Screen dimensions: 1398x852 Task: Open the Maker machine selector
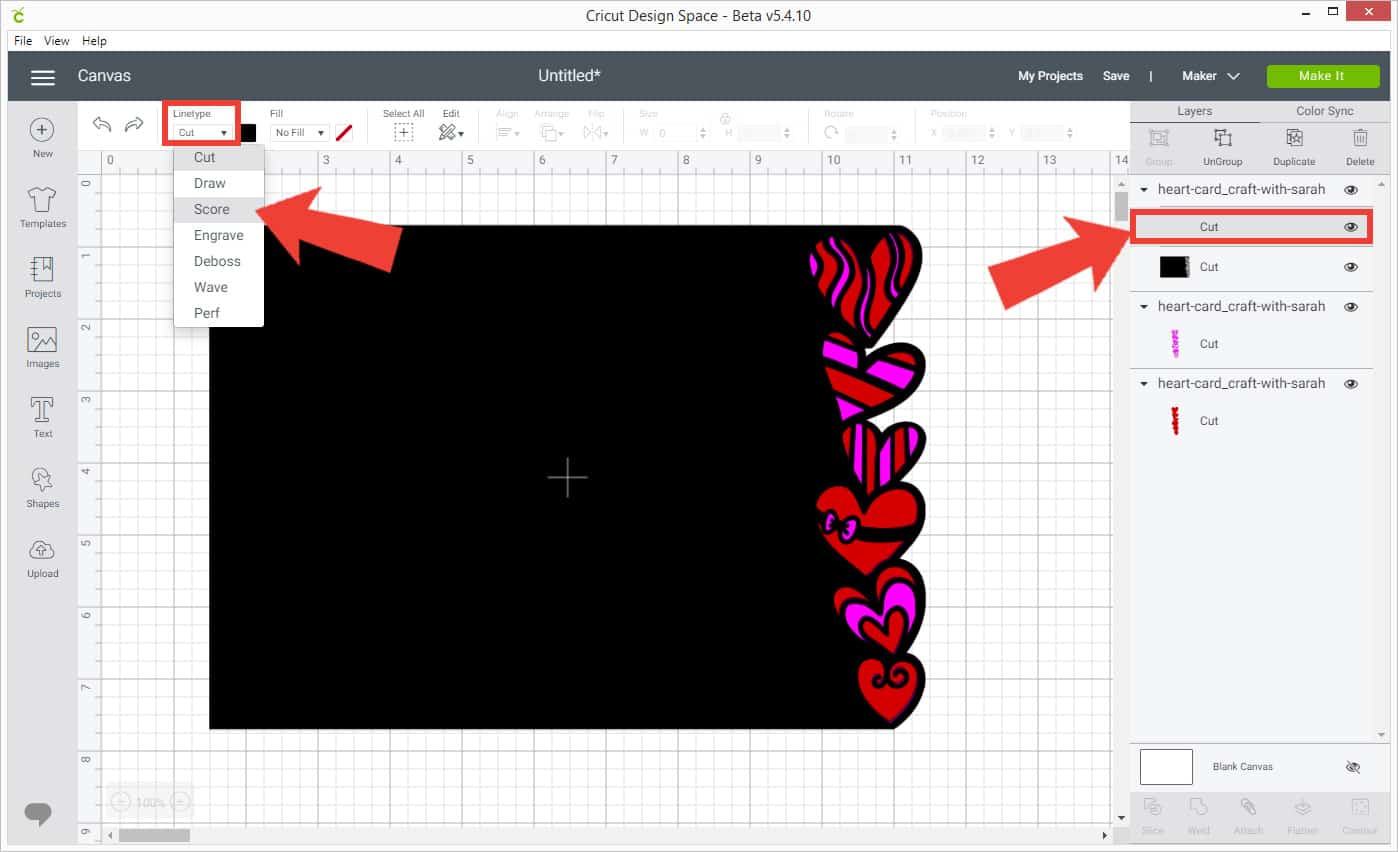tap(1210, 76)
